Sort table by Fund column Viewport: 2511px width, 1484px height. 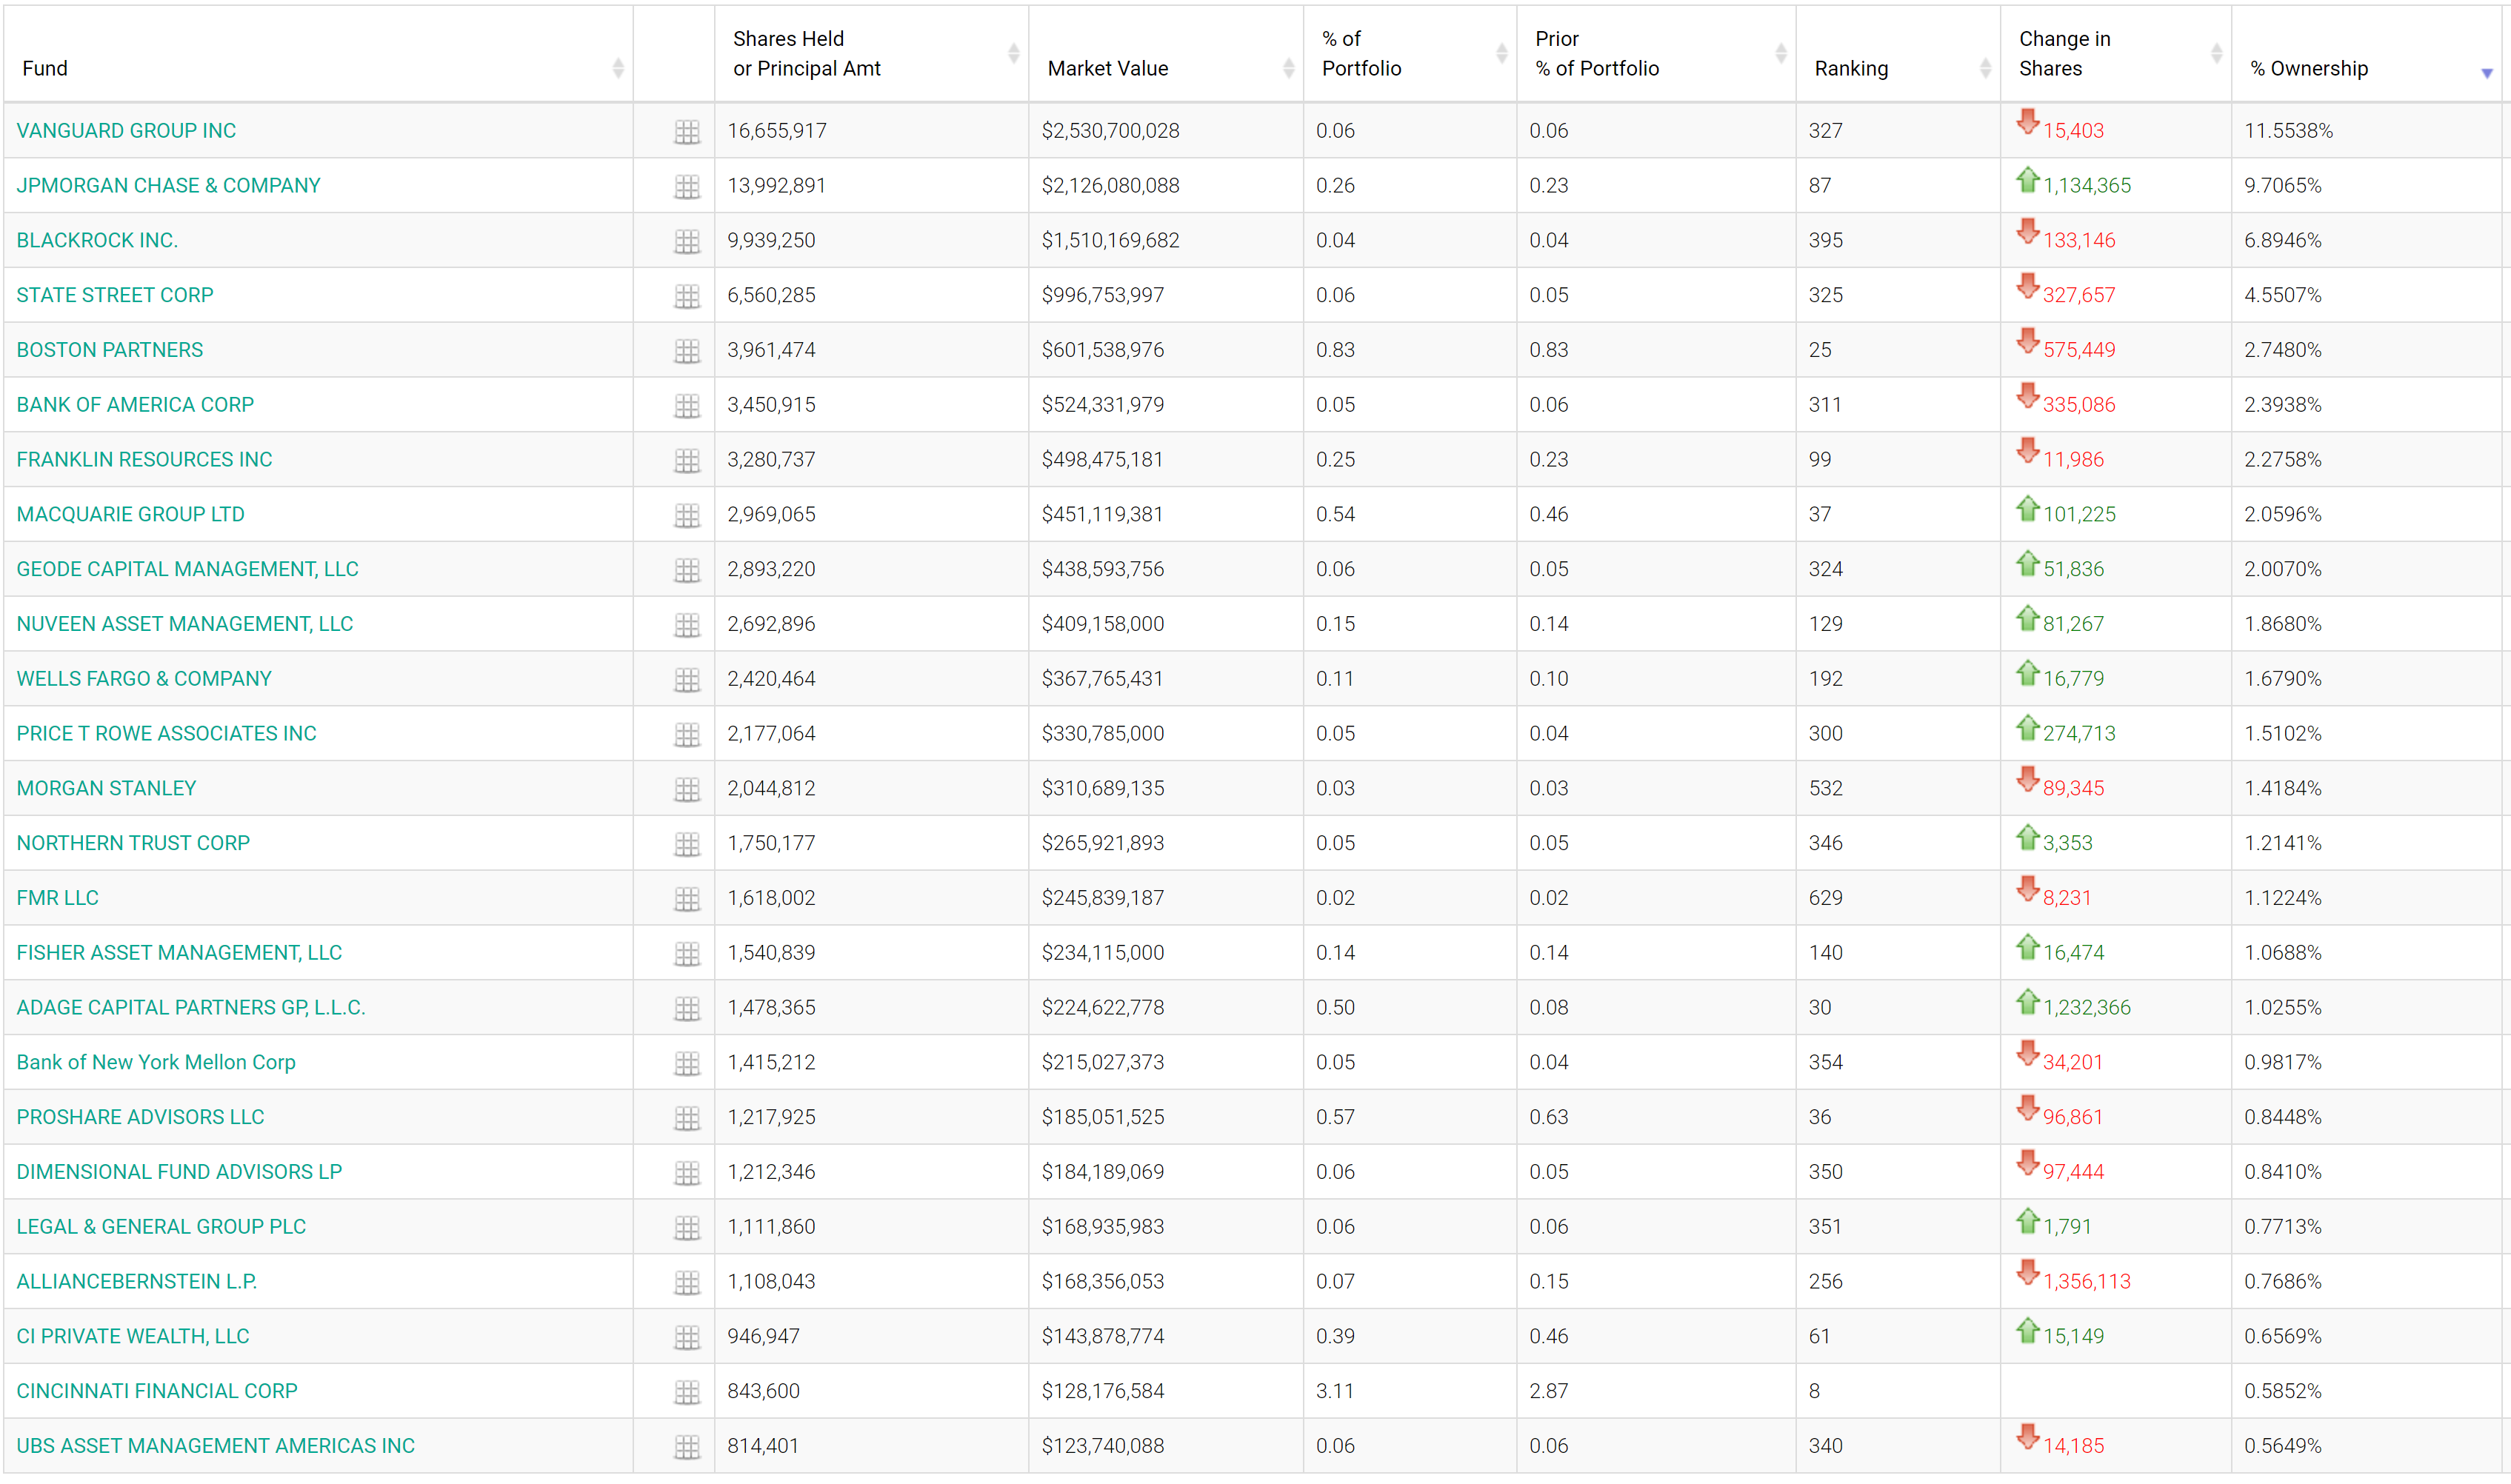pyautogui.click(x=318, y=54)
